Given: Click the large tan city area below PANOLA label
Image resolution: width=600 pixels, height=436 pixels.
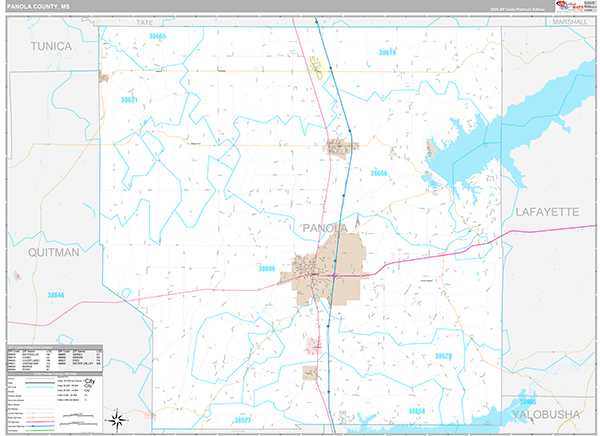Looking at the screenshot, I should (329, 270).
